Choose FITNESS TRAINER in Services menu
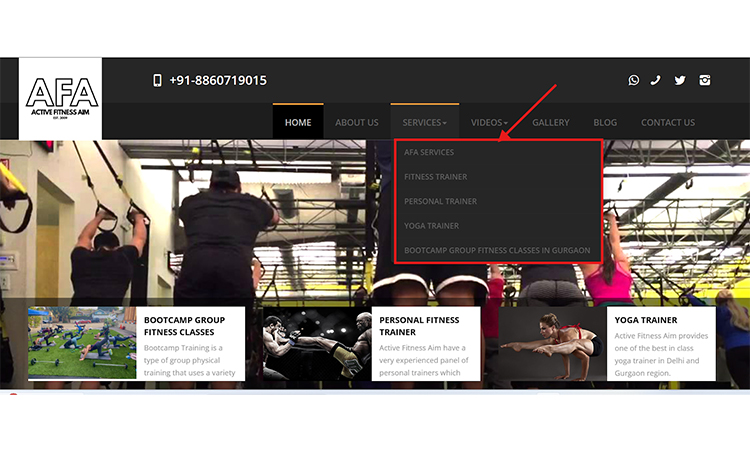 [436, 177]
